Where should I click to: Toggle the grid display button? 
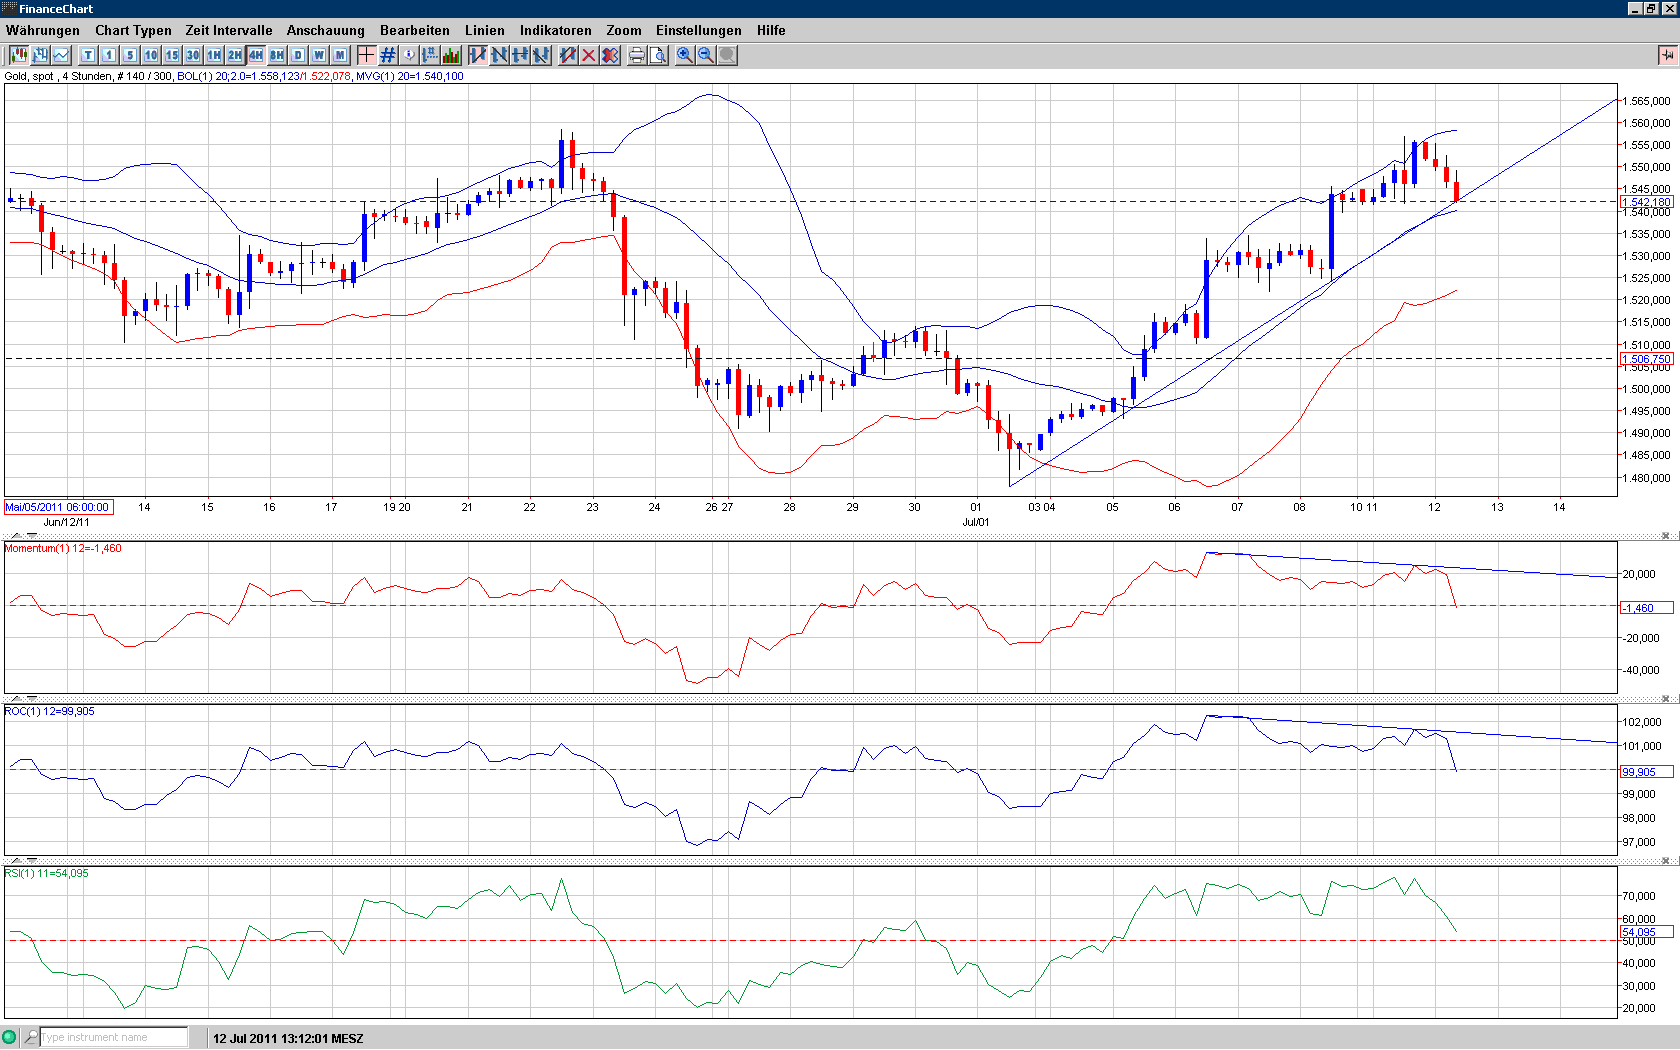[x=388, y=55]
